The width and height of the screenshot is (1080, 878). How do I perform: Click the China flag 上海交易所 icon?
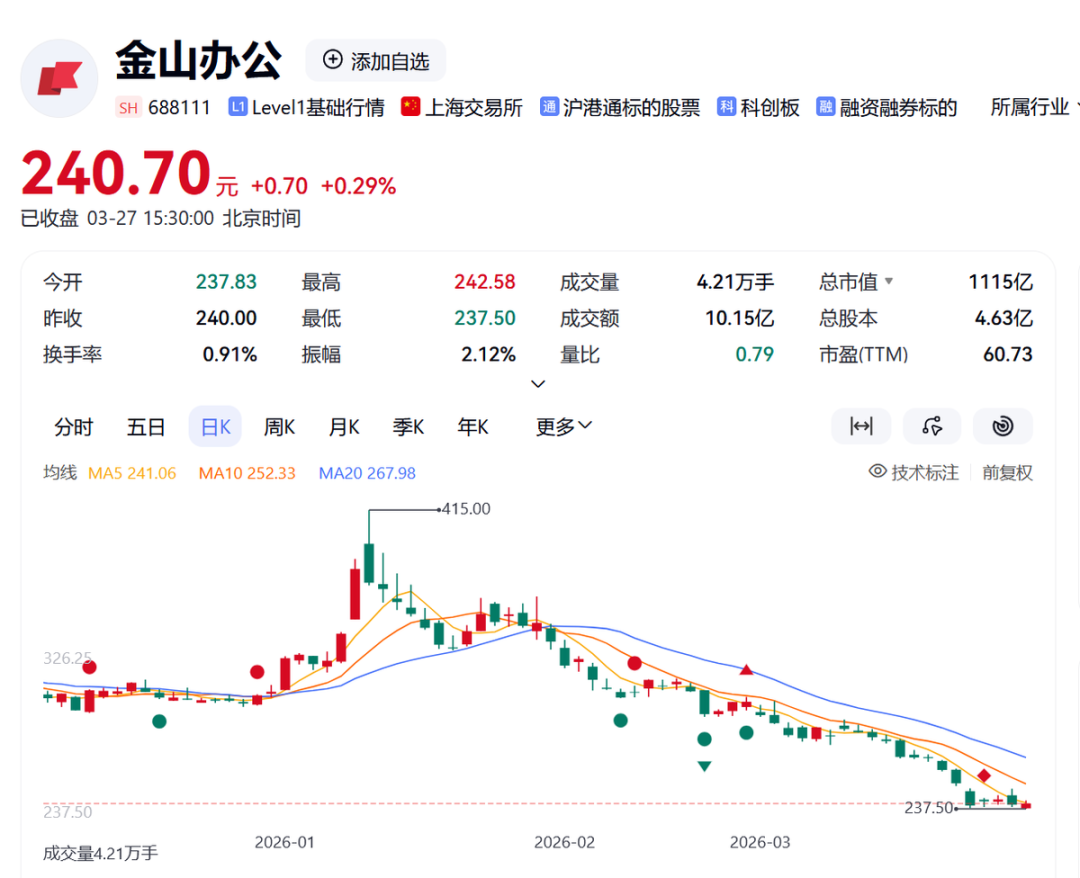point(411,107)
